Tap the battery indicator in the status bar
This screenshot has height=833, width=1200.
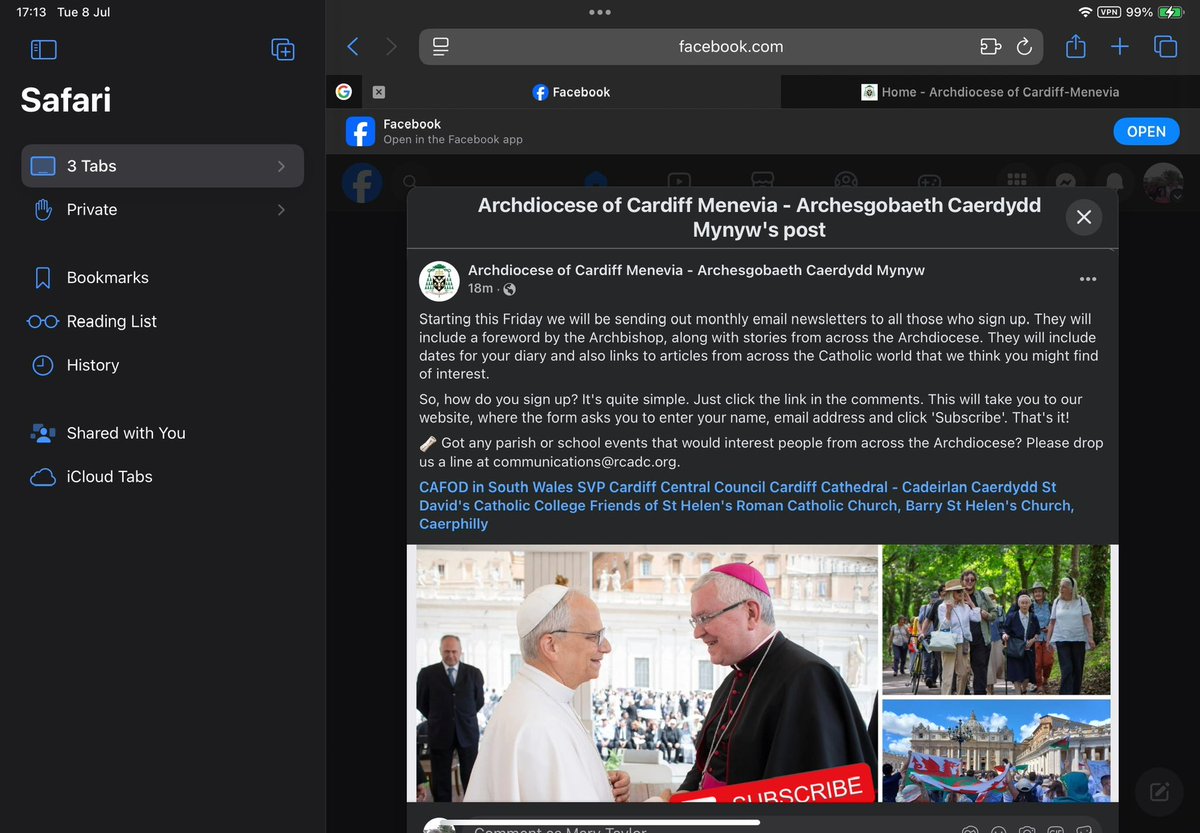(x=1171, y=12)
